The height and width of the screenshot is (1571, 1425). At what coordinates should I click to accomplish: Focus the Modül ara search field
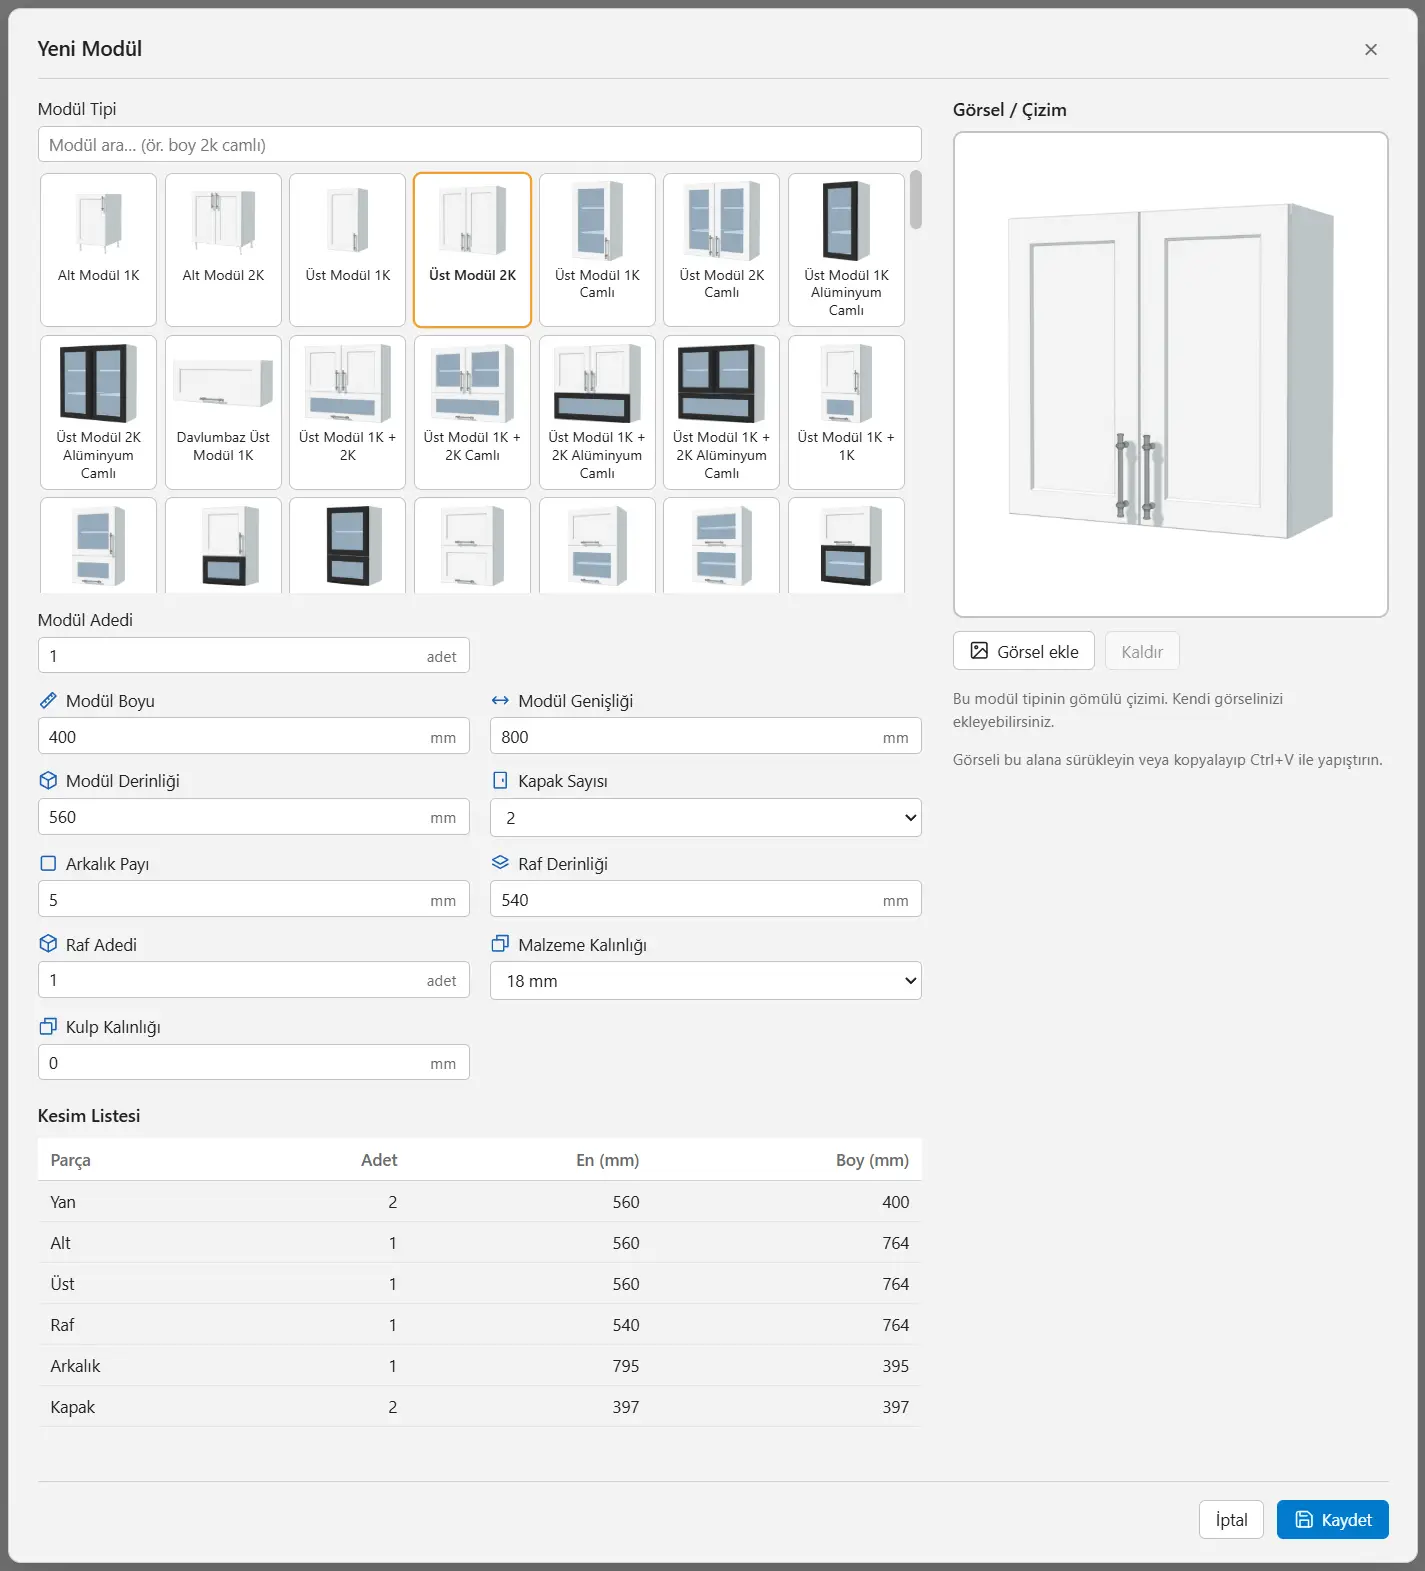pyautogui.click(x=480, y=144)
